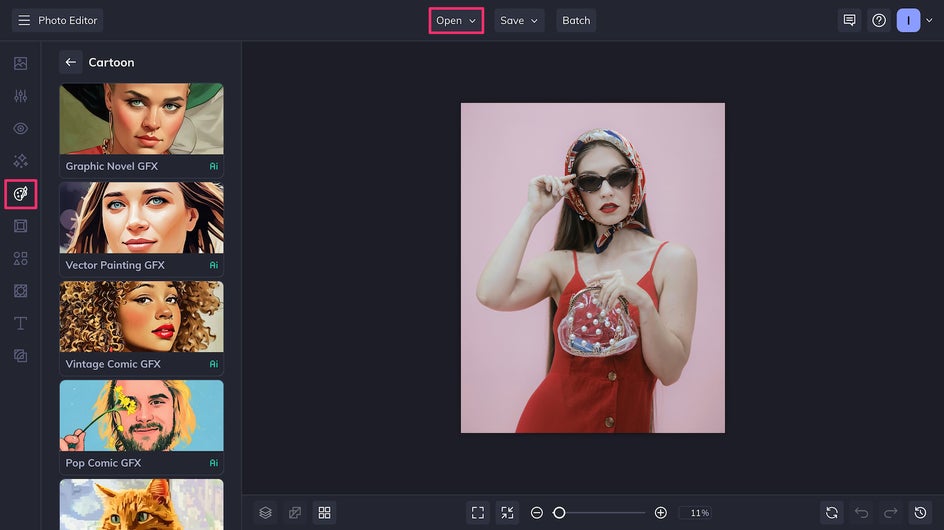Click the reset rotate arrows icon
Image resolution: width=944 pixels, height=530 pixels.
click(x=832, y=513)
